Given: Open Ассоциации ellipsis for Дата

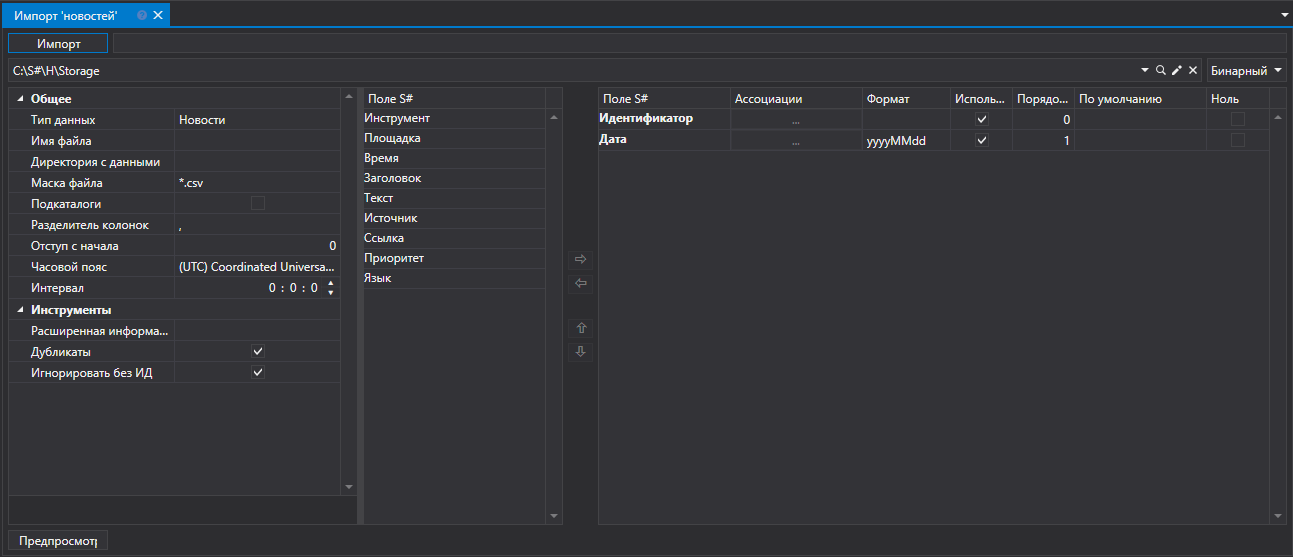Looking at the screenshot, I should (796, 142).
